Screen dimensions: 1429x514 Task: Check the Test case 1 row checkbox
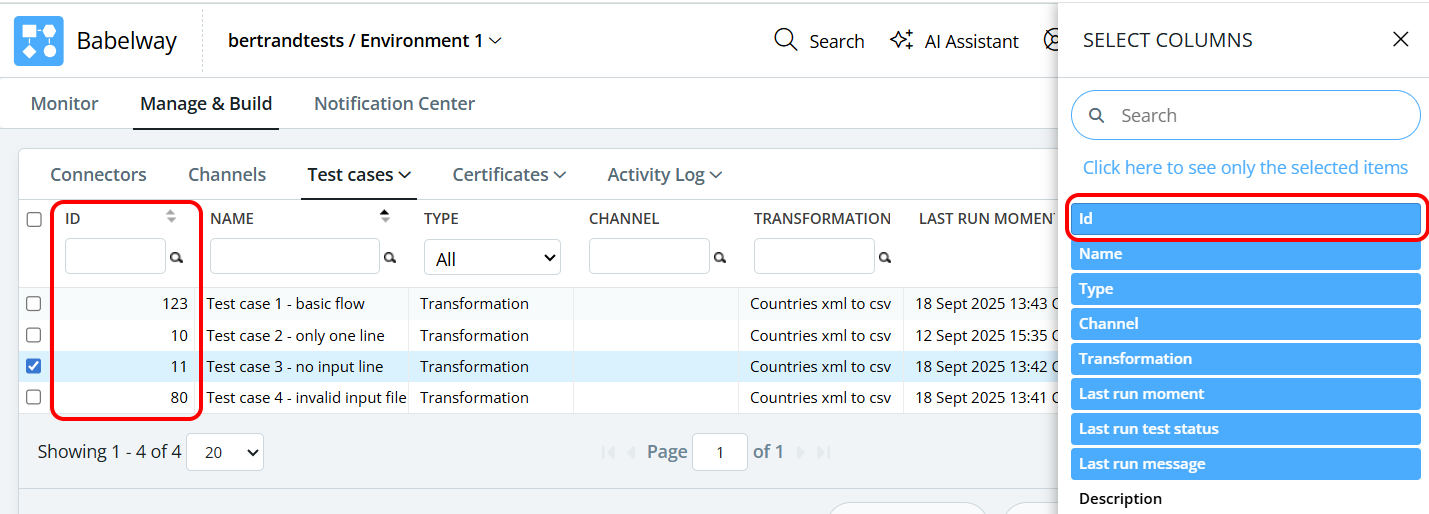click(34, 303)
